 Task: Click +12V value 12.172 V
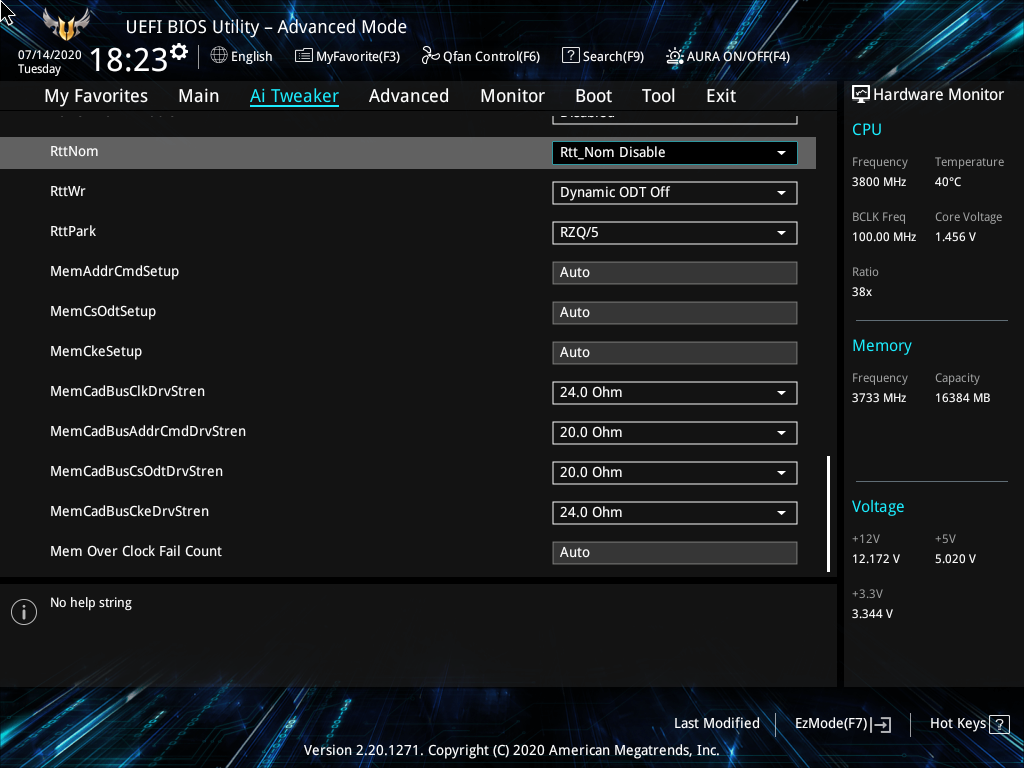tap(875, 559)
